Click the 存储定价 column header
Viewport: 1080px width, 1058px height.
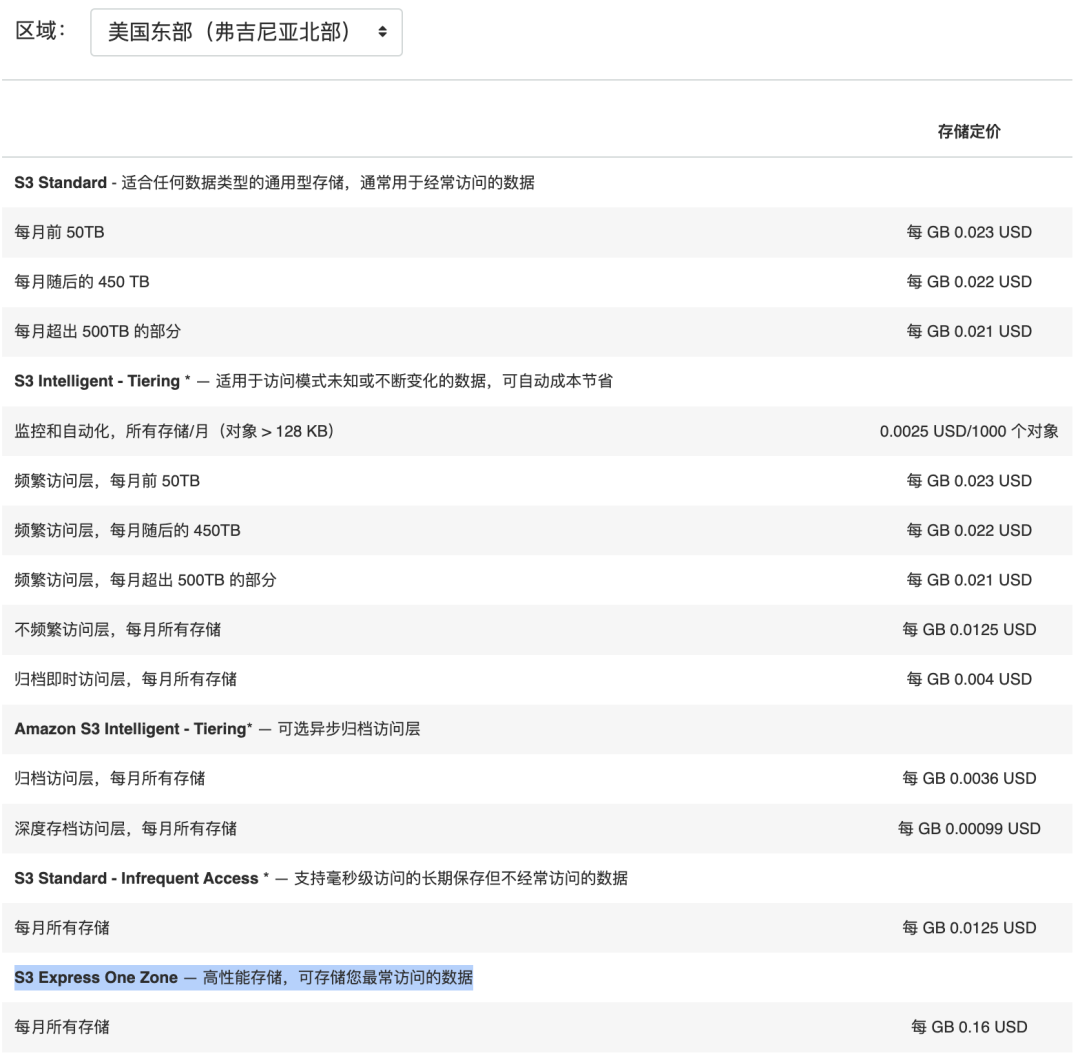(x=968, y=132)
